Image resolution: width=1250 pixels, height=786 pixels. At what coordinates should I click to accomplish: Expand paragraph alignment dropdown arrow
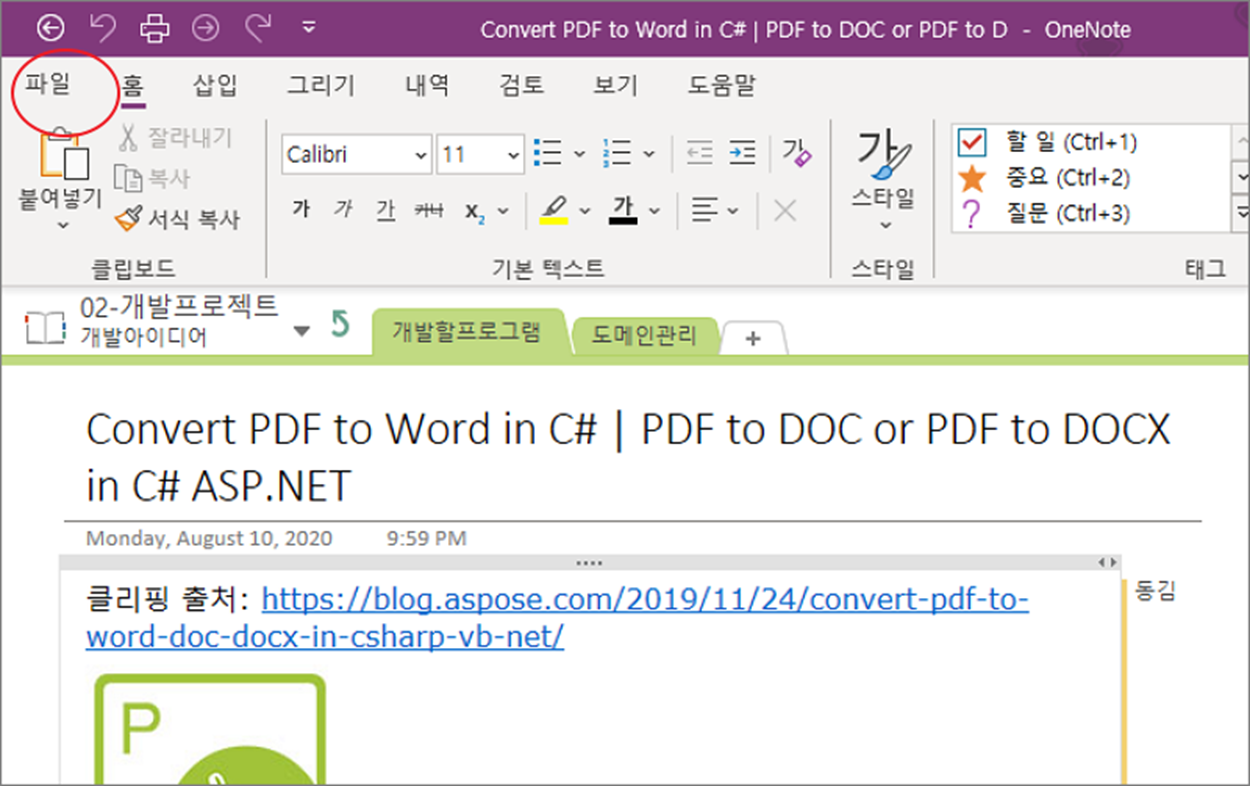[733, 211]
